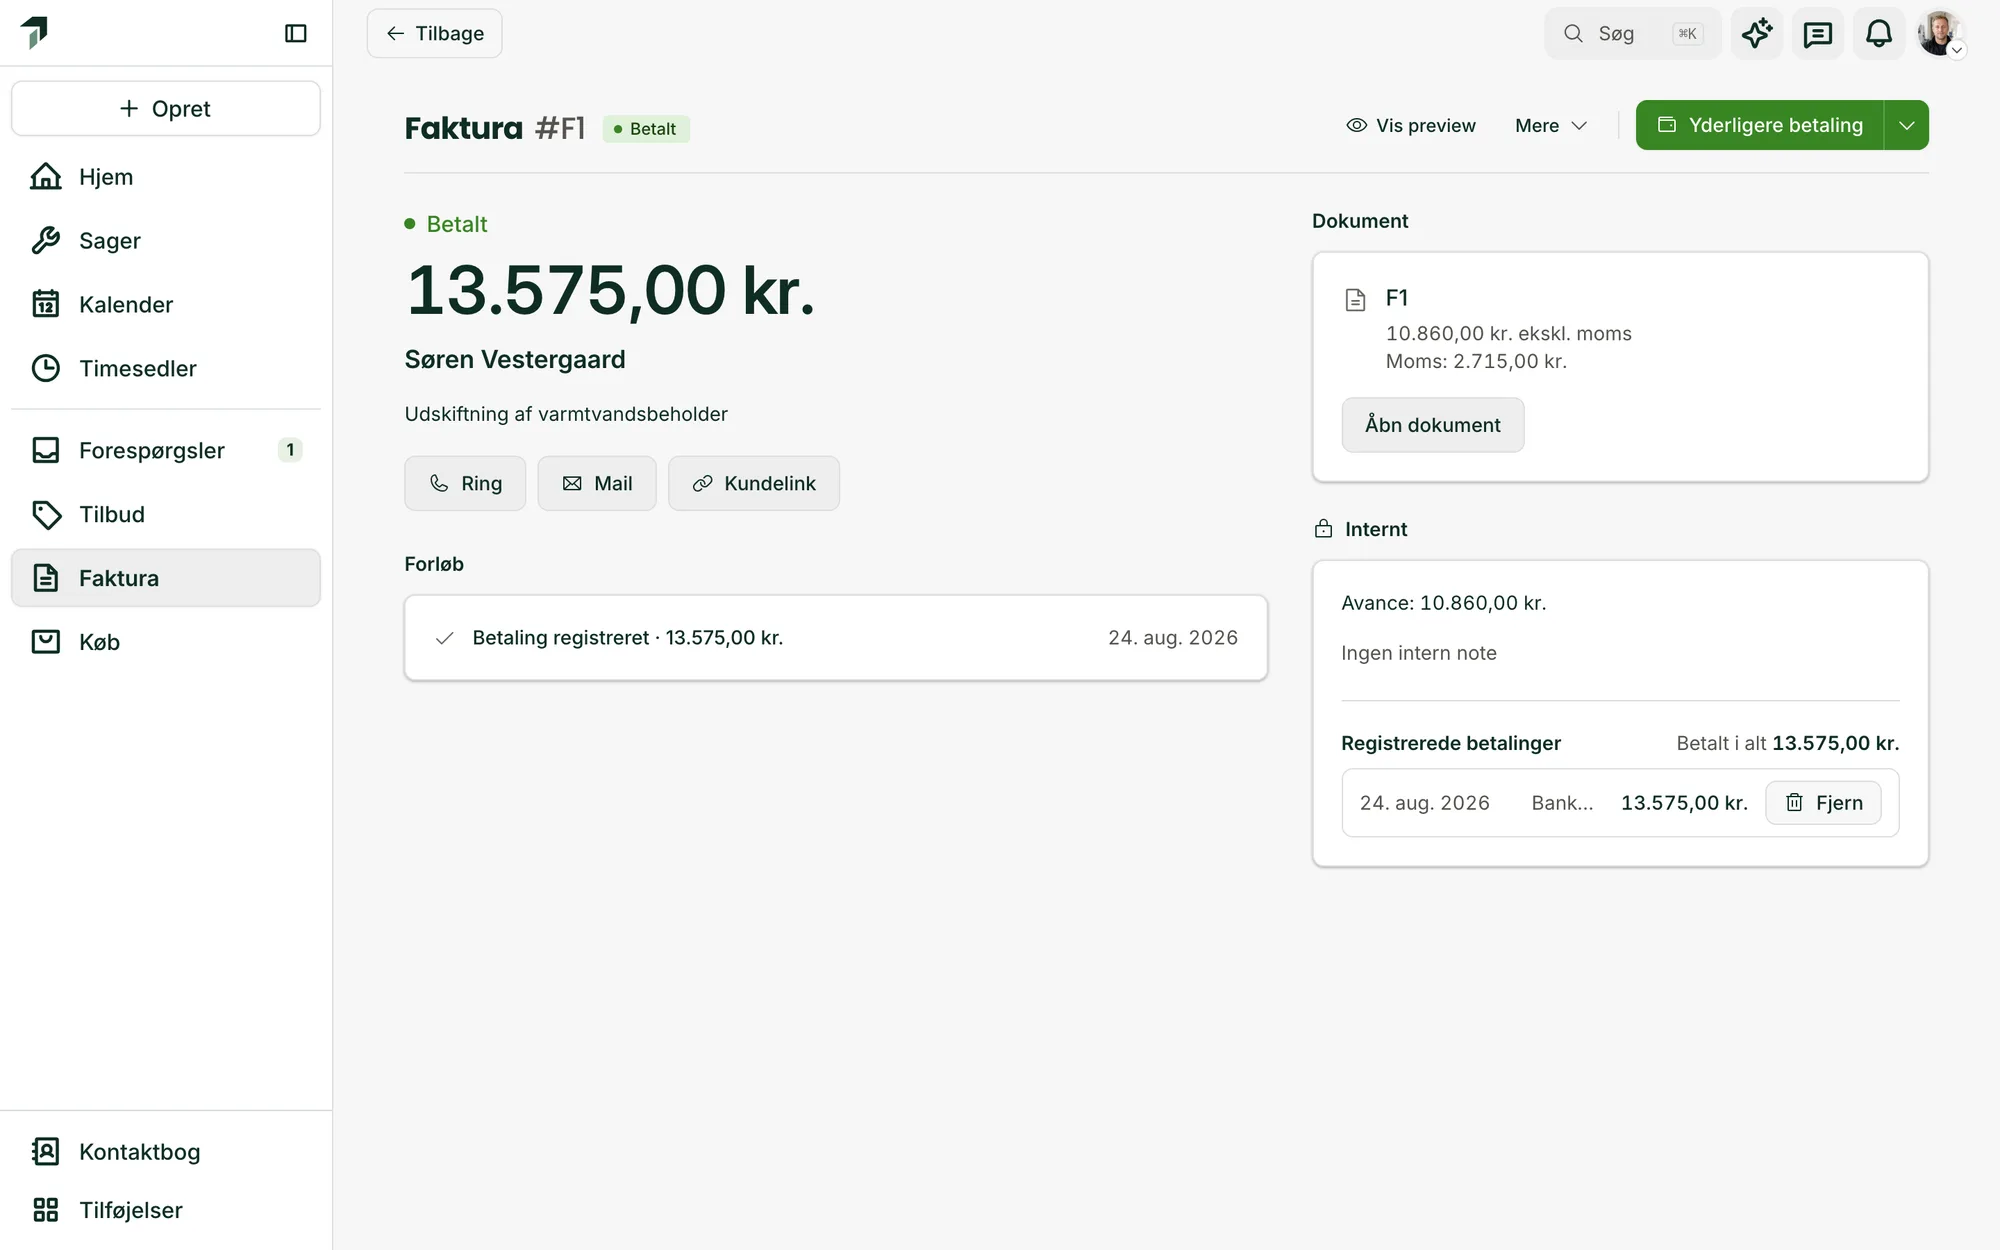
Task: Click the Mail button
Action: coord(597,483)
